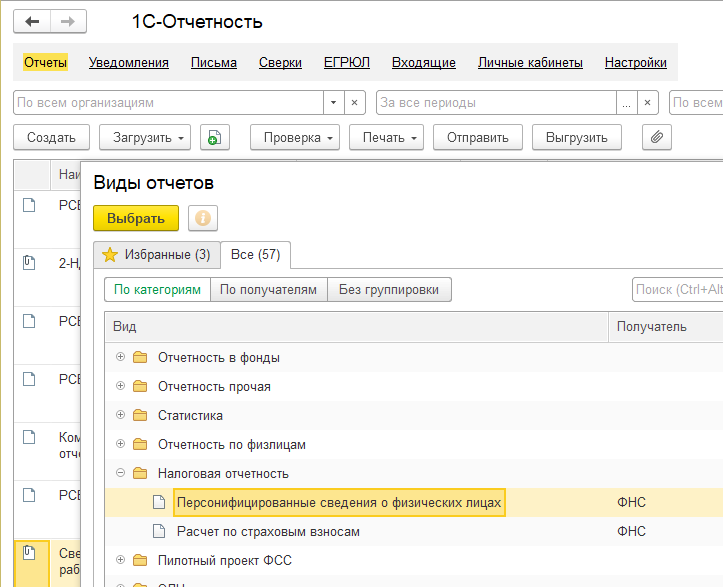Click the orange info icon beside Выбрать
The height and width of the screenshot is (587, 723).
click(x=203, y=218)
